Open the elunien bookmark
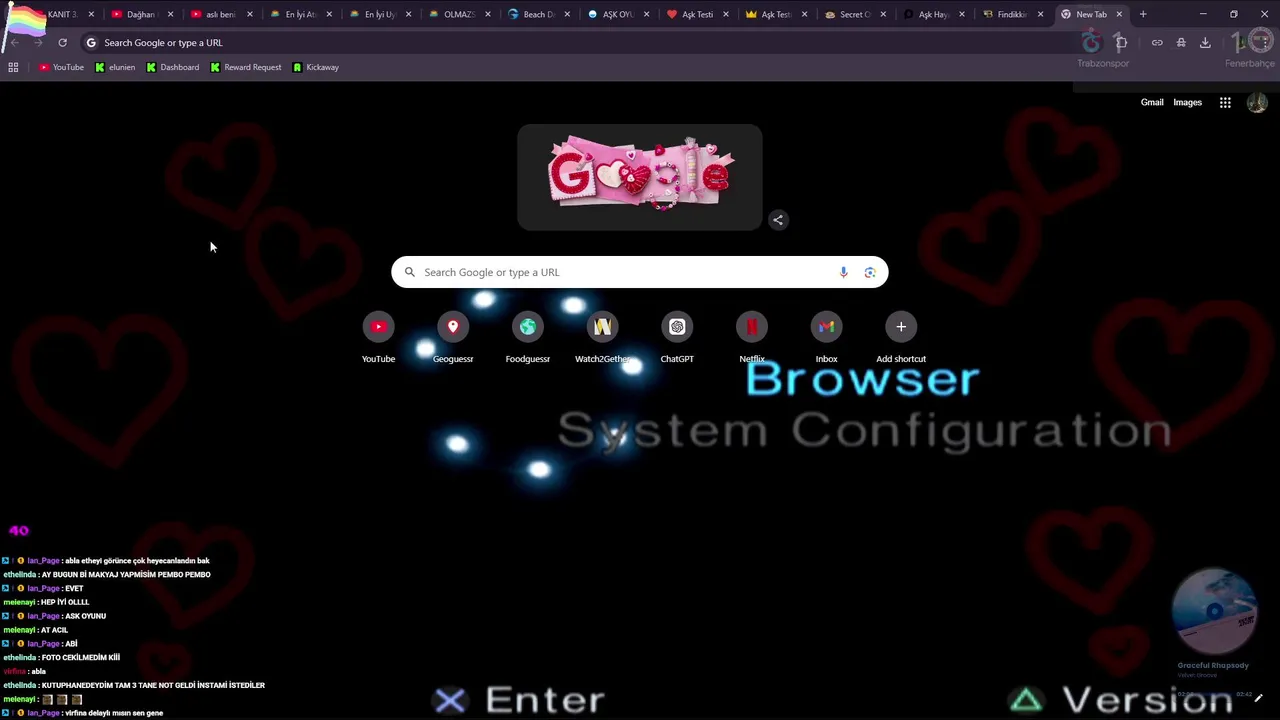 115,67
